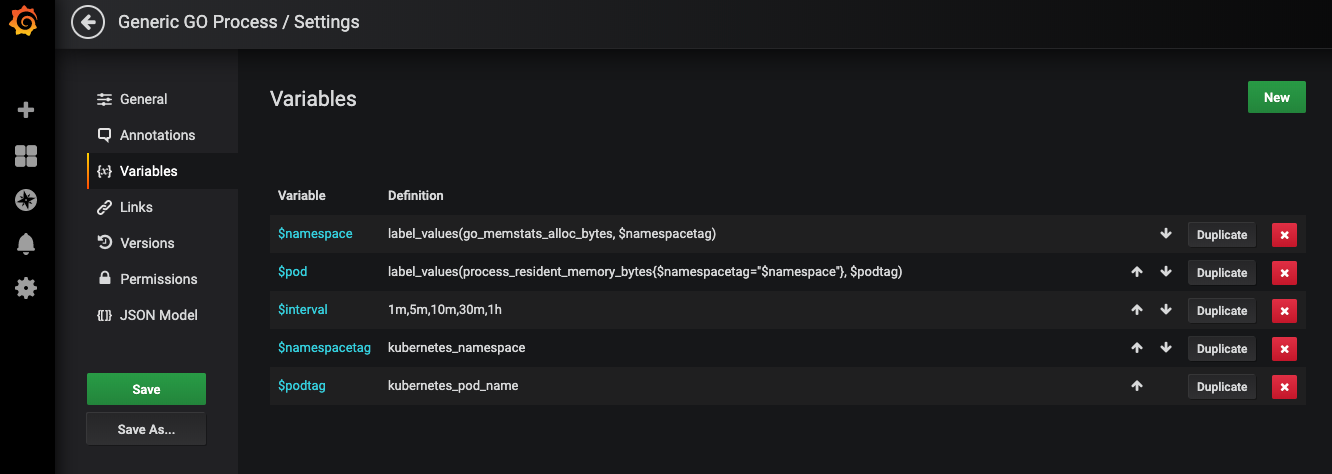Open the Create plus menu icon
The image size is (1332, 474).
pyautogui.click(x=27, y=110)
